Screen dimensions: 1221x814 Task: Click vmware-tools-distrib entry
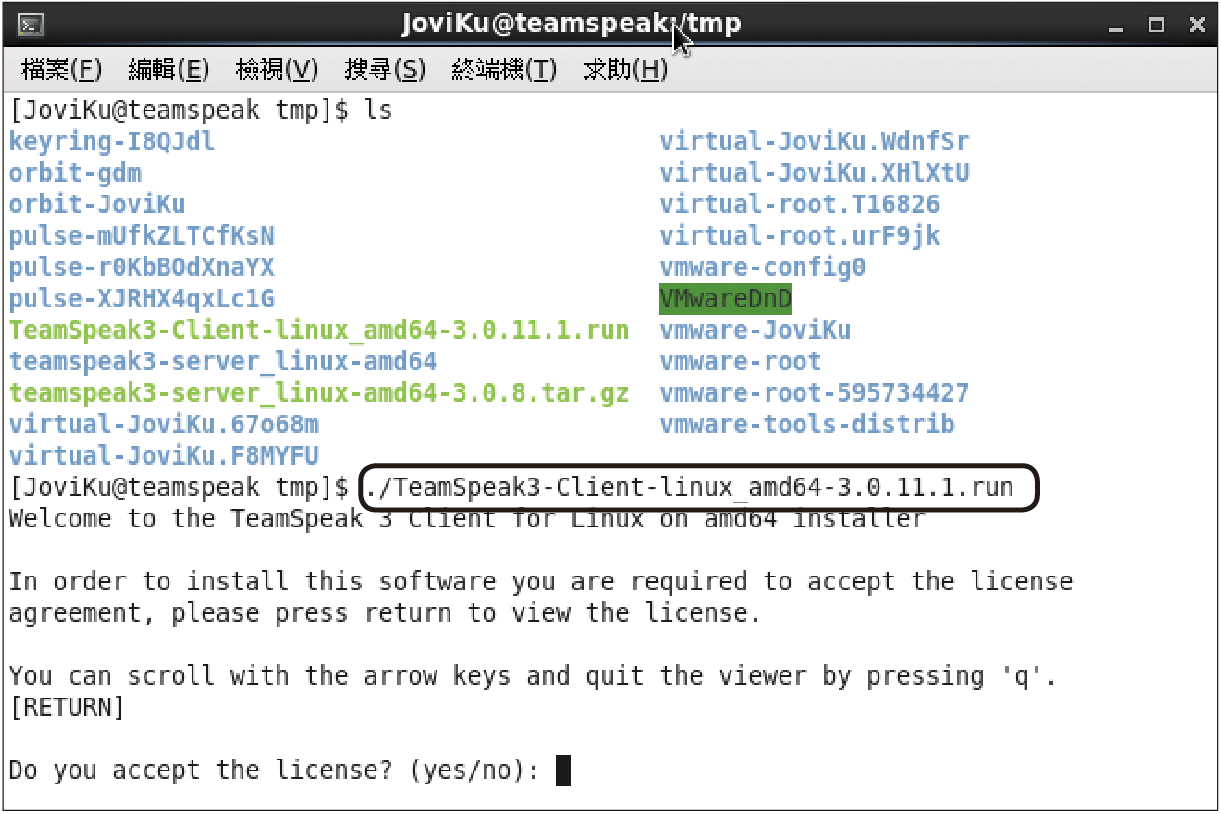(x=807, y=424)
